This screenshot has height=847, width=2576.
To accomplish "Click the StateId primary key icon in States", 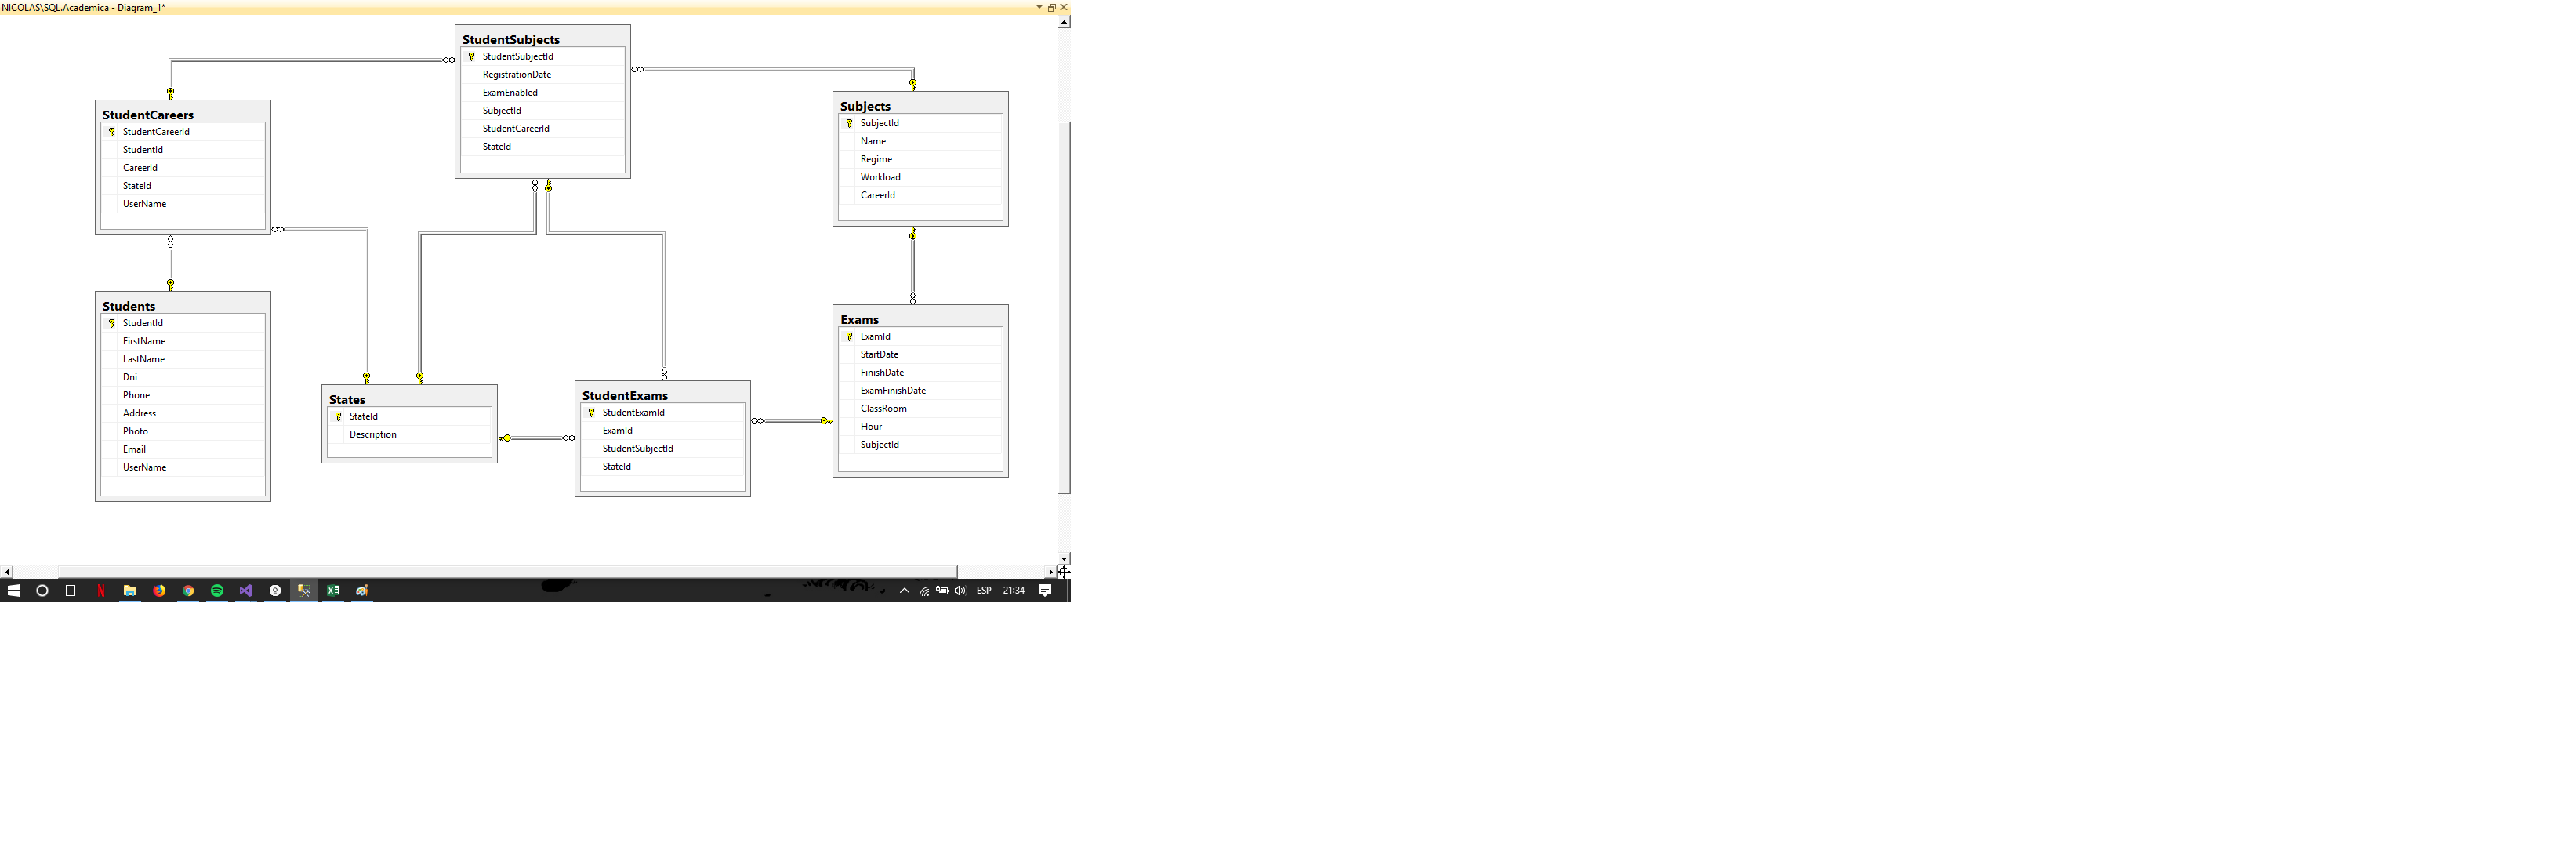I will tap(338, 417).
